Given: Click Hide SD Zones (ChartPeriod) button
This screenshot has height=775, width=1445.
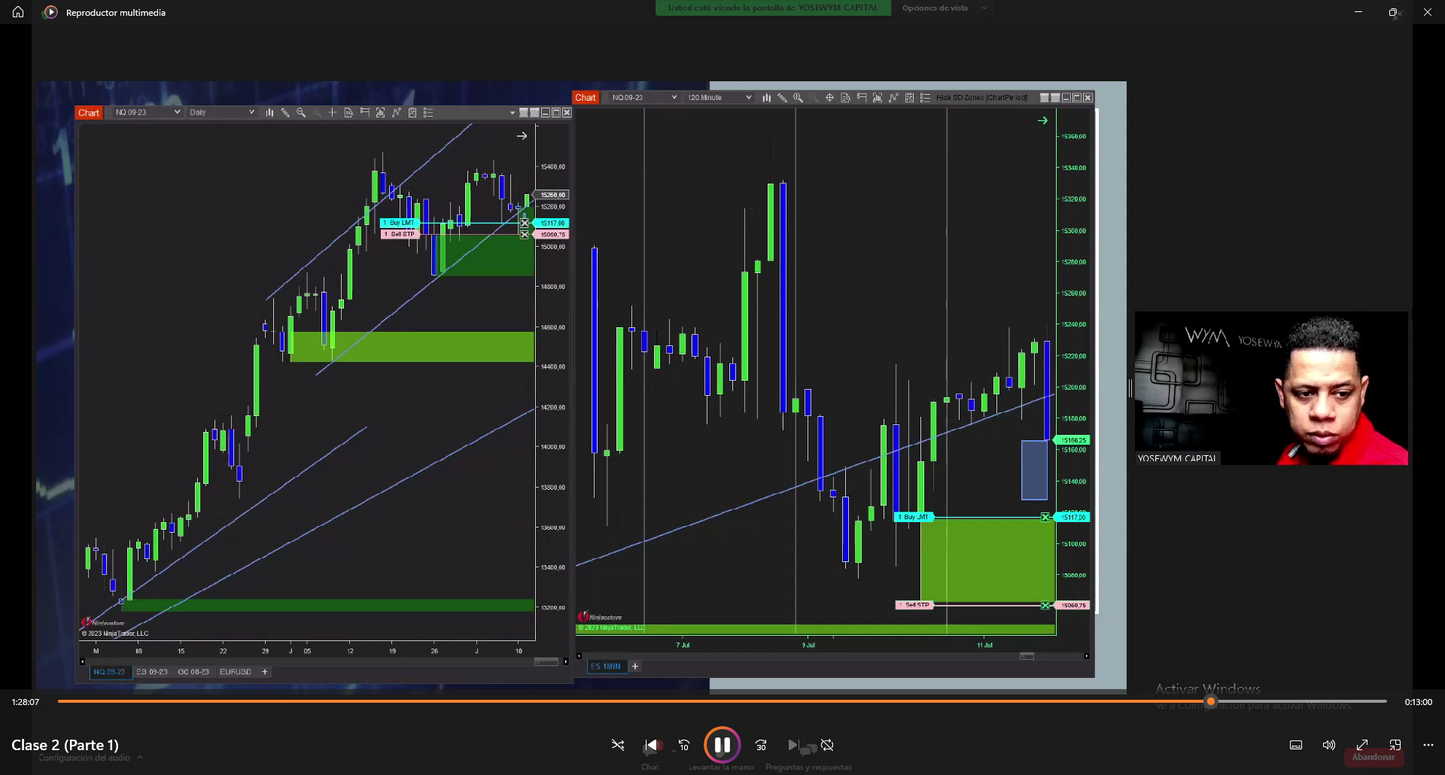Looking at the screenshot, I should pyautogui.click(x=980, y=98).
